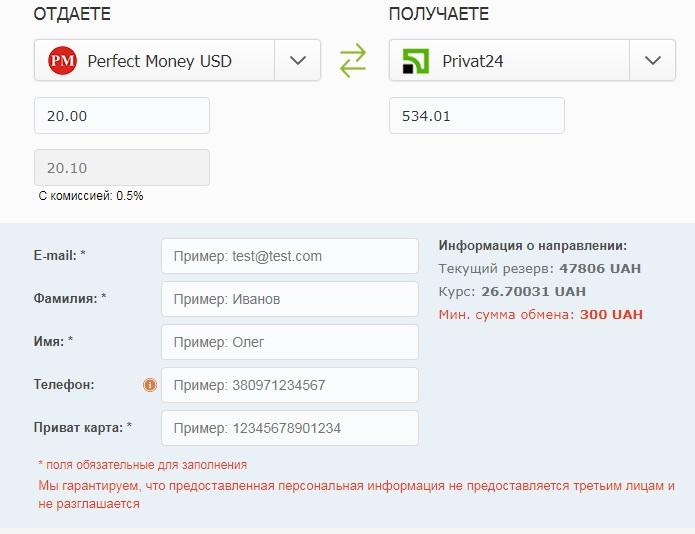Image resolution: width=695 pixels, height=534 pixels.
Task: Select the Privat24 receive currency box
Action: (532, 60)
